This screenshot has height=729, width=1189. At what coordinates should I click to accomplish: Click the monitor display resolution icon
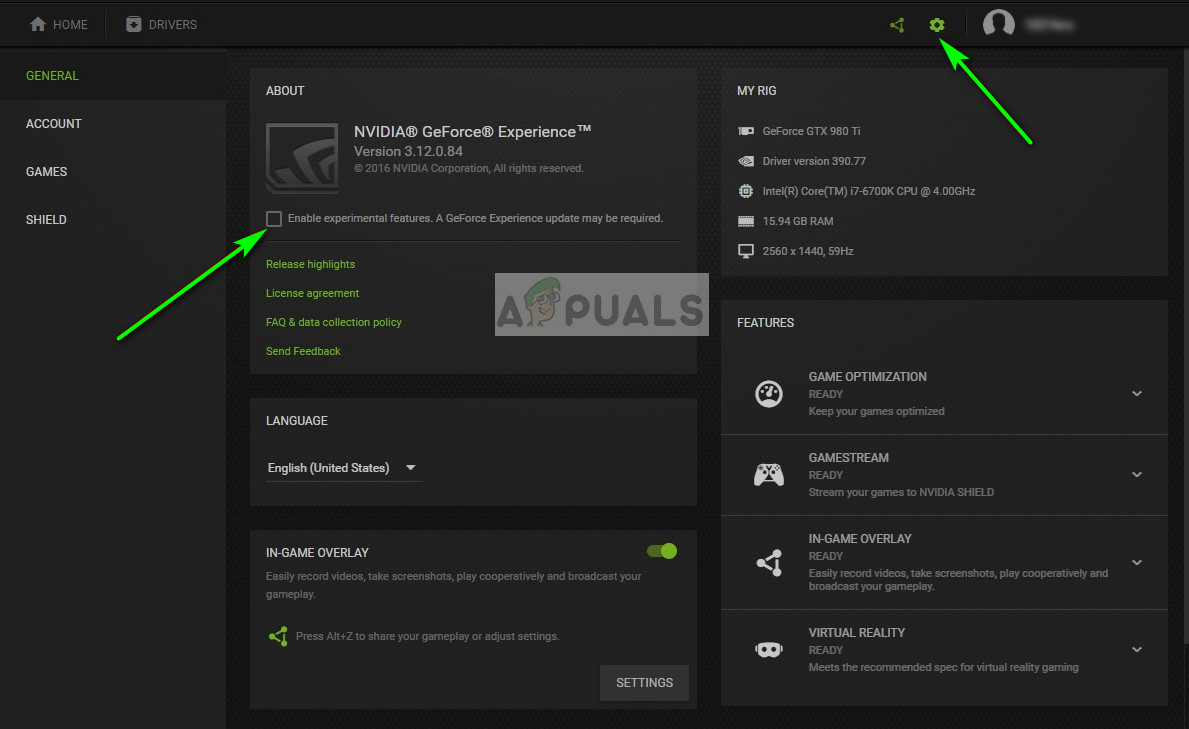[x=746, y=251]
